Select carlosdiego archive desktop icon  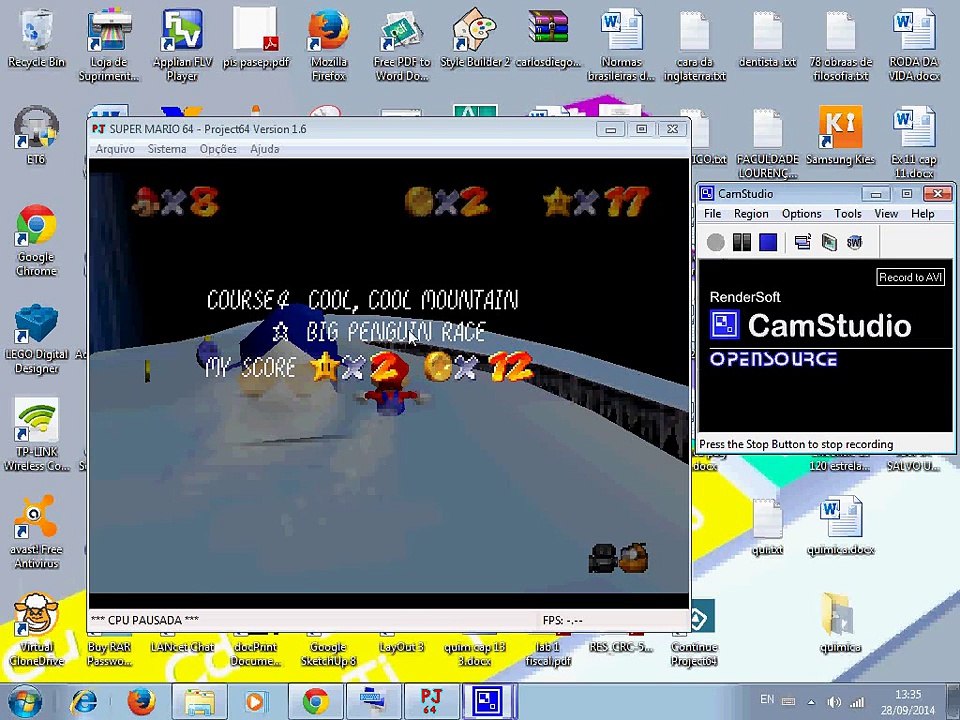pos(548,37)
